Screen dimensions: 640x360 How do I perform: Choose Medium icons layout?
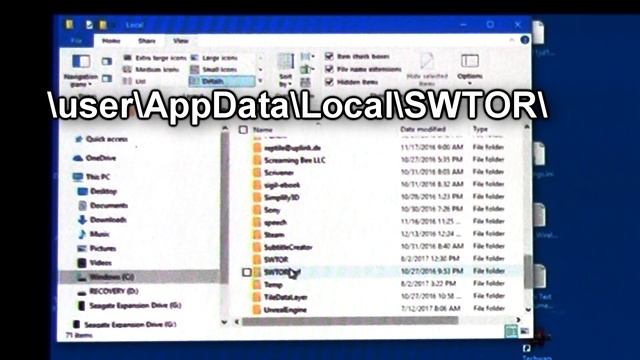click(151, 70)
